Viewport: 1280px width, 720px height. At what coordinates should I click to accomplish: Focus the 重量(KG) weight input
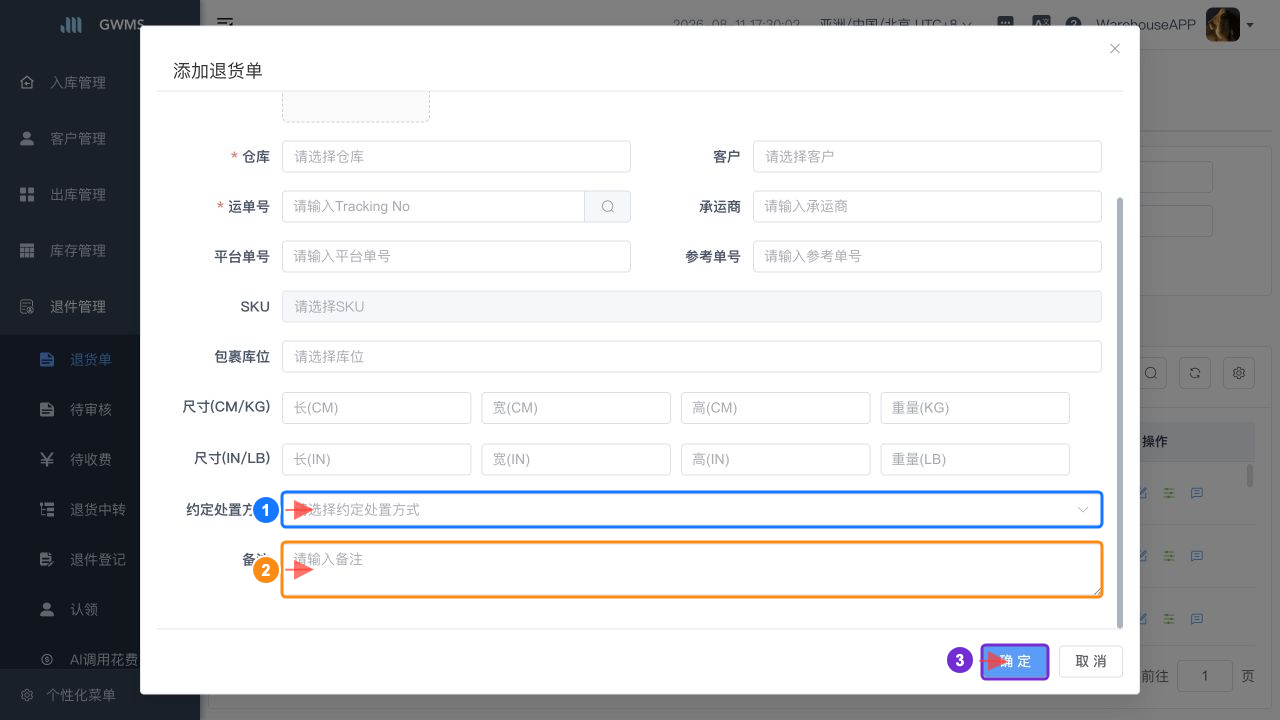pos(975,408)
